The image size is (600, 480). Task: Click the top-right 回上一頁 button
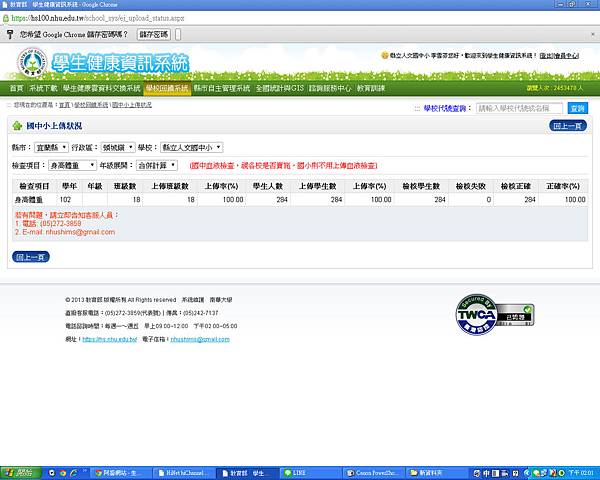[568, 126]
